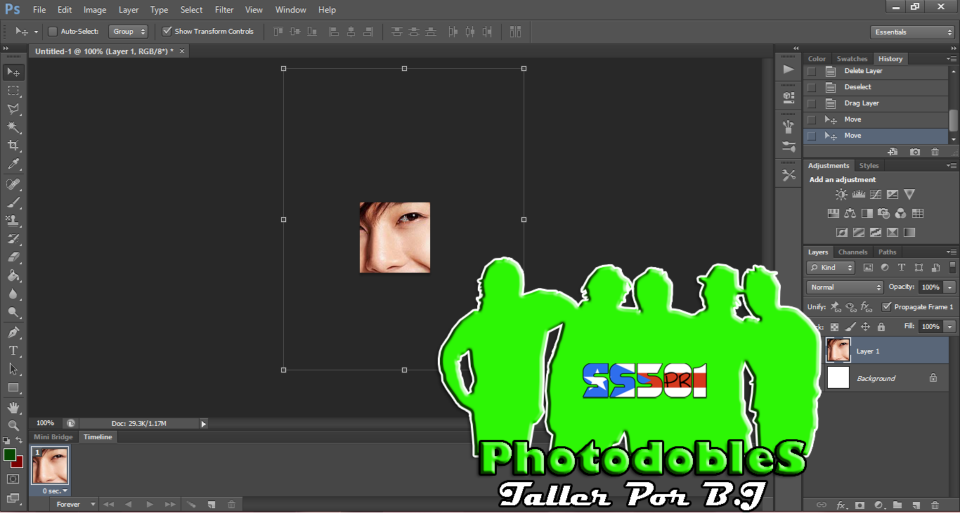The height and width of the screenshot is (513, 960).
Task: Open frame delay 0 sec. dropdown
Action: pos(55,491)
